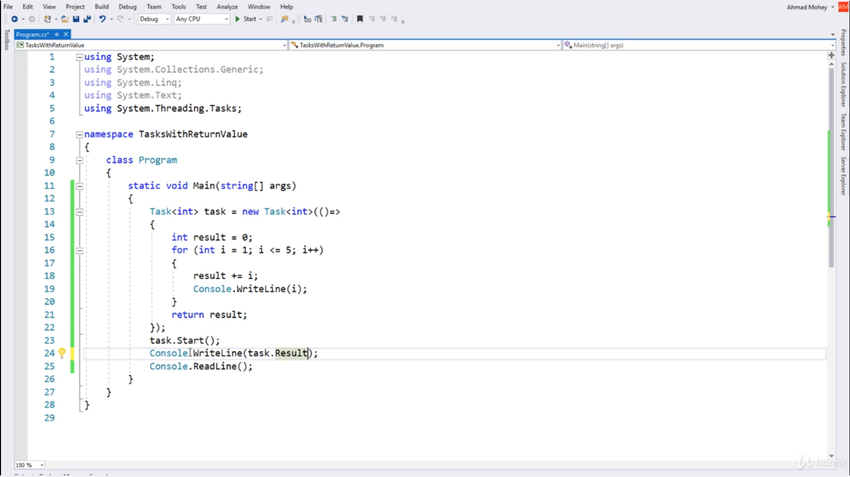Collapse the namespace block at line 7
This screenshot has height=477, width=850.
pos(80,134)
